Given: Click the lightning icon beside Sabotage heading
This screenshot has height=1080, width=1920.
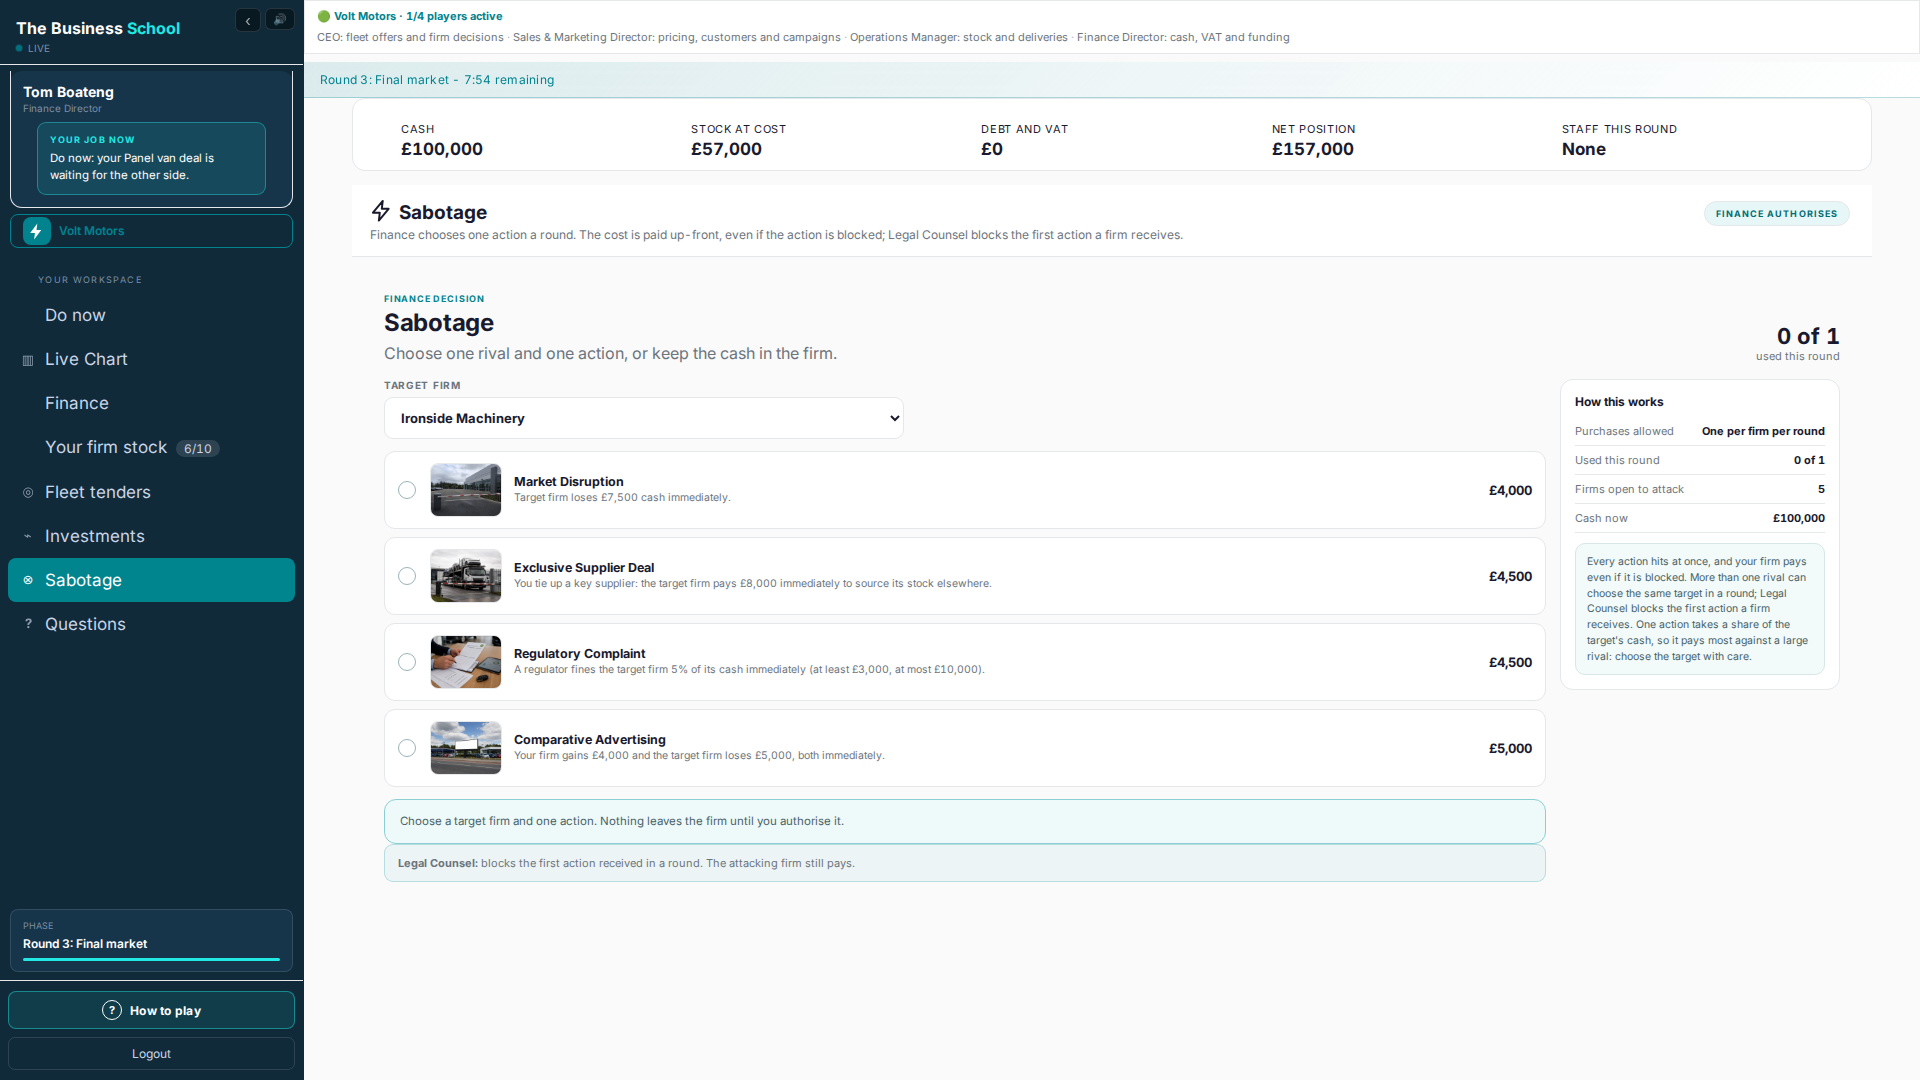Looking at the screenshot, I should [381, 211].
